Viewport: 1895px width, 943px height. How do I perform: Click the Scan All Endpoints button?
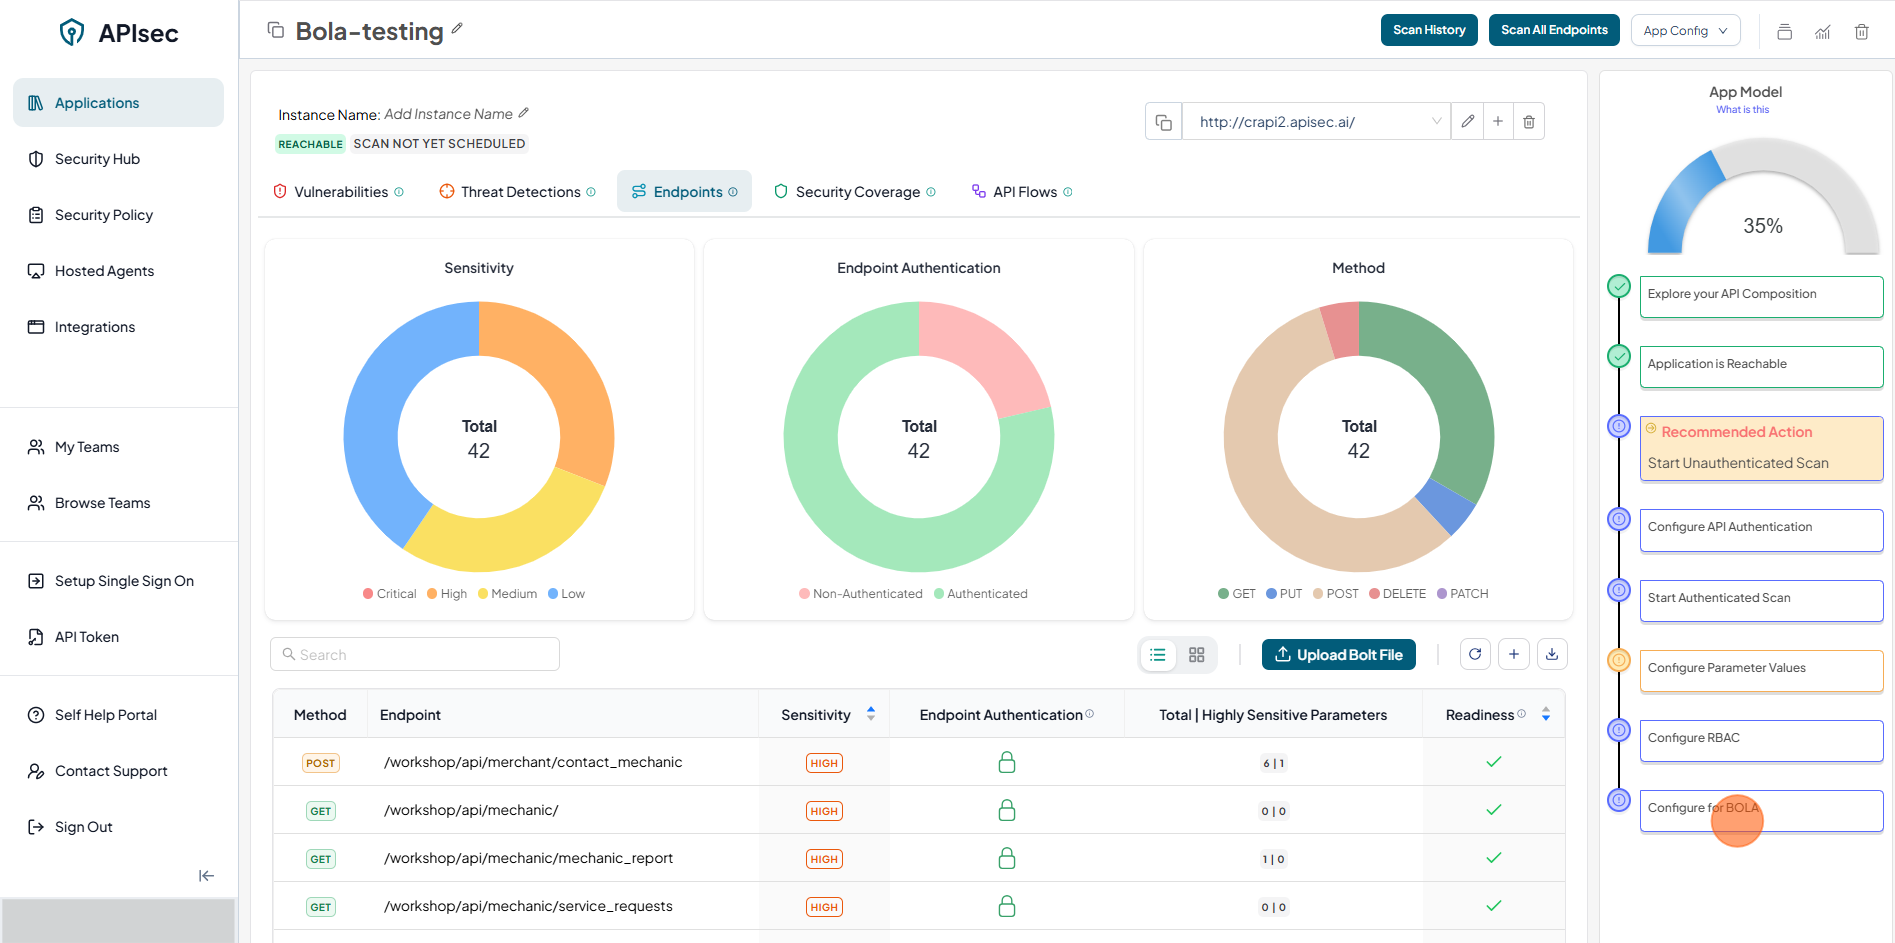click(1554, 30)
